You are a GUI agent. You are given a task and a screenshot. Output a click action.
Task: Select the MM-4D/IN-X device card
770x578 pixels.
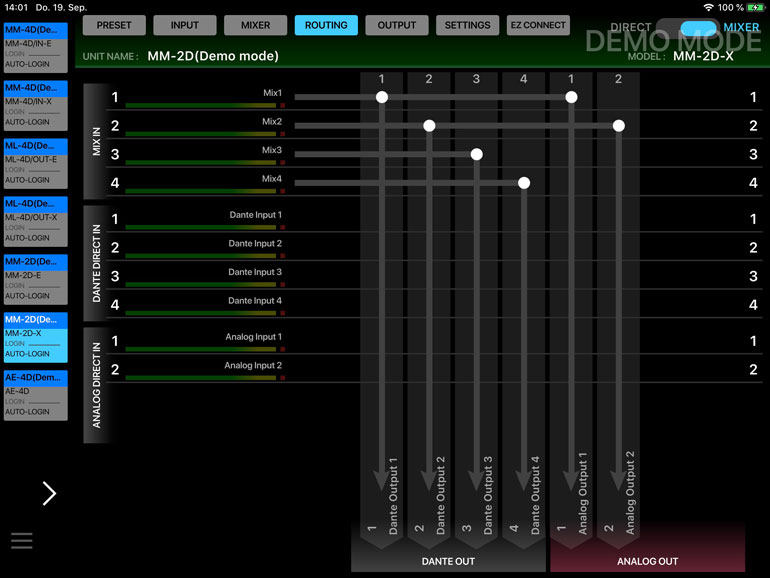[x=36, y=106]
